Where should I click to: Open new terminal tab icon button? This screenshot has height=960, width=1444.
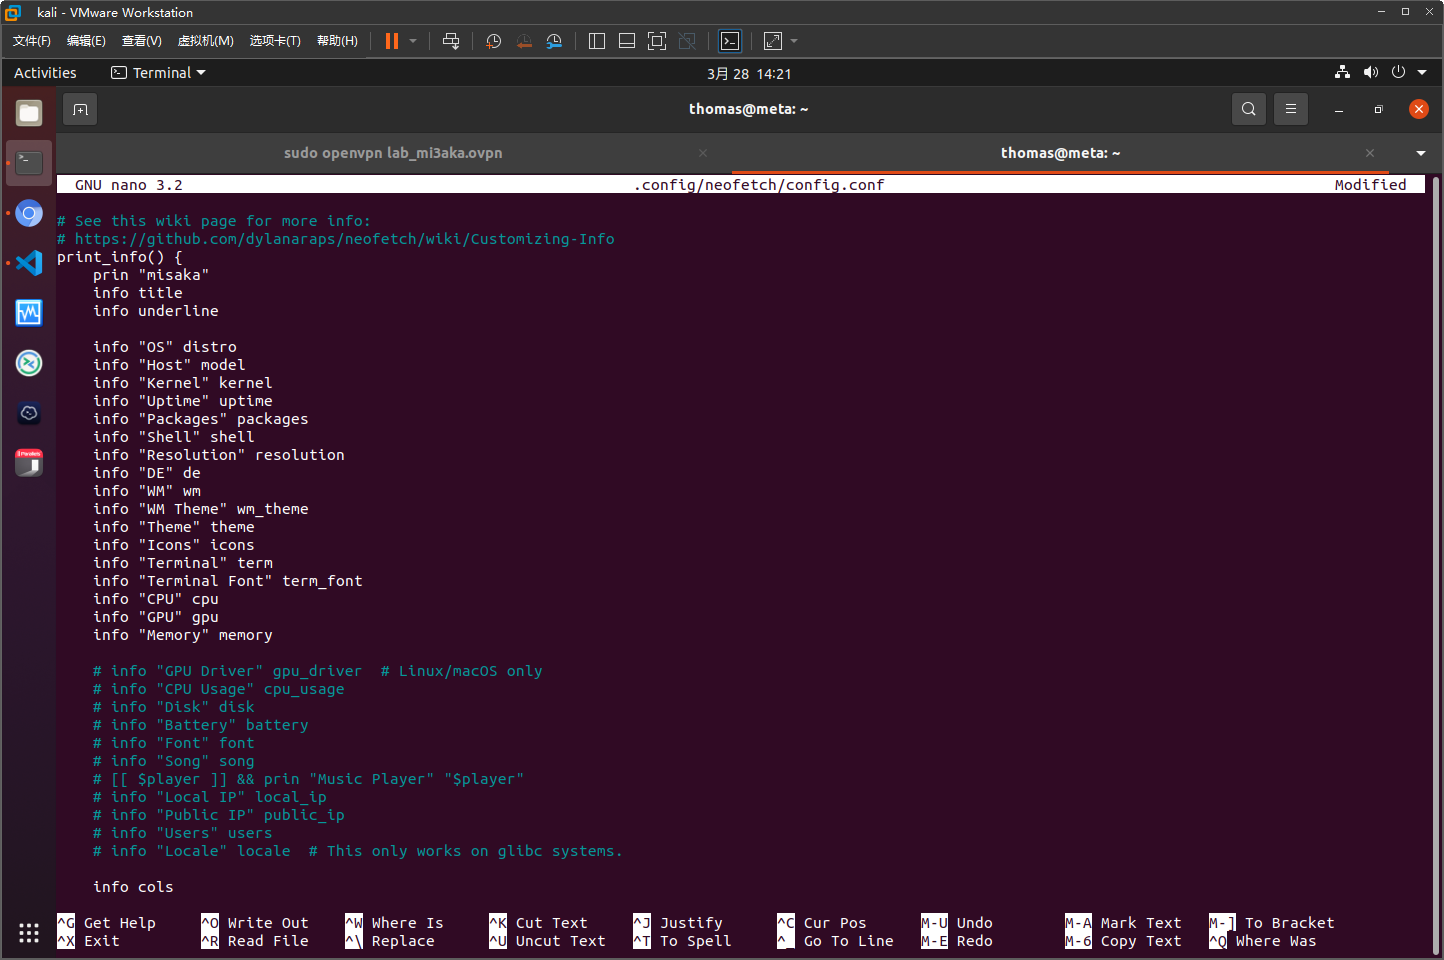(80, 109)
